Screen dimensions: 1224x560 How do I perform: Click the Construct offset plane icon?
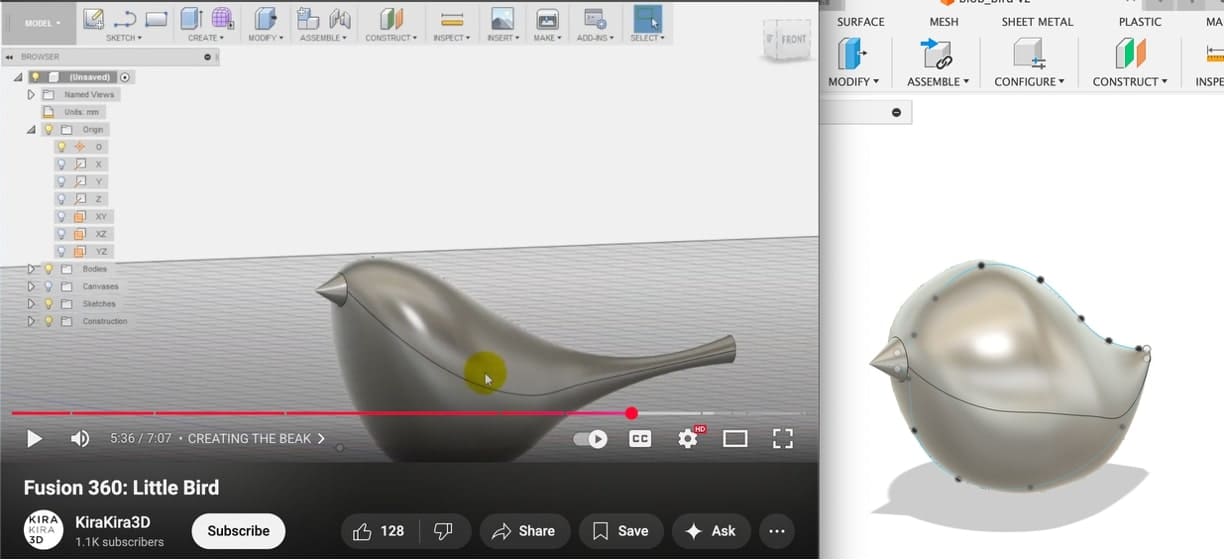coord(1130,54)
